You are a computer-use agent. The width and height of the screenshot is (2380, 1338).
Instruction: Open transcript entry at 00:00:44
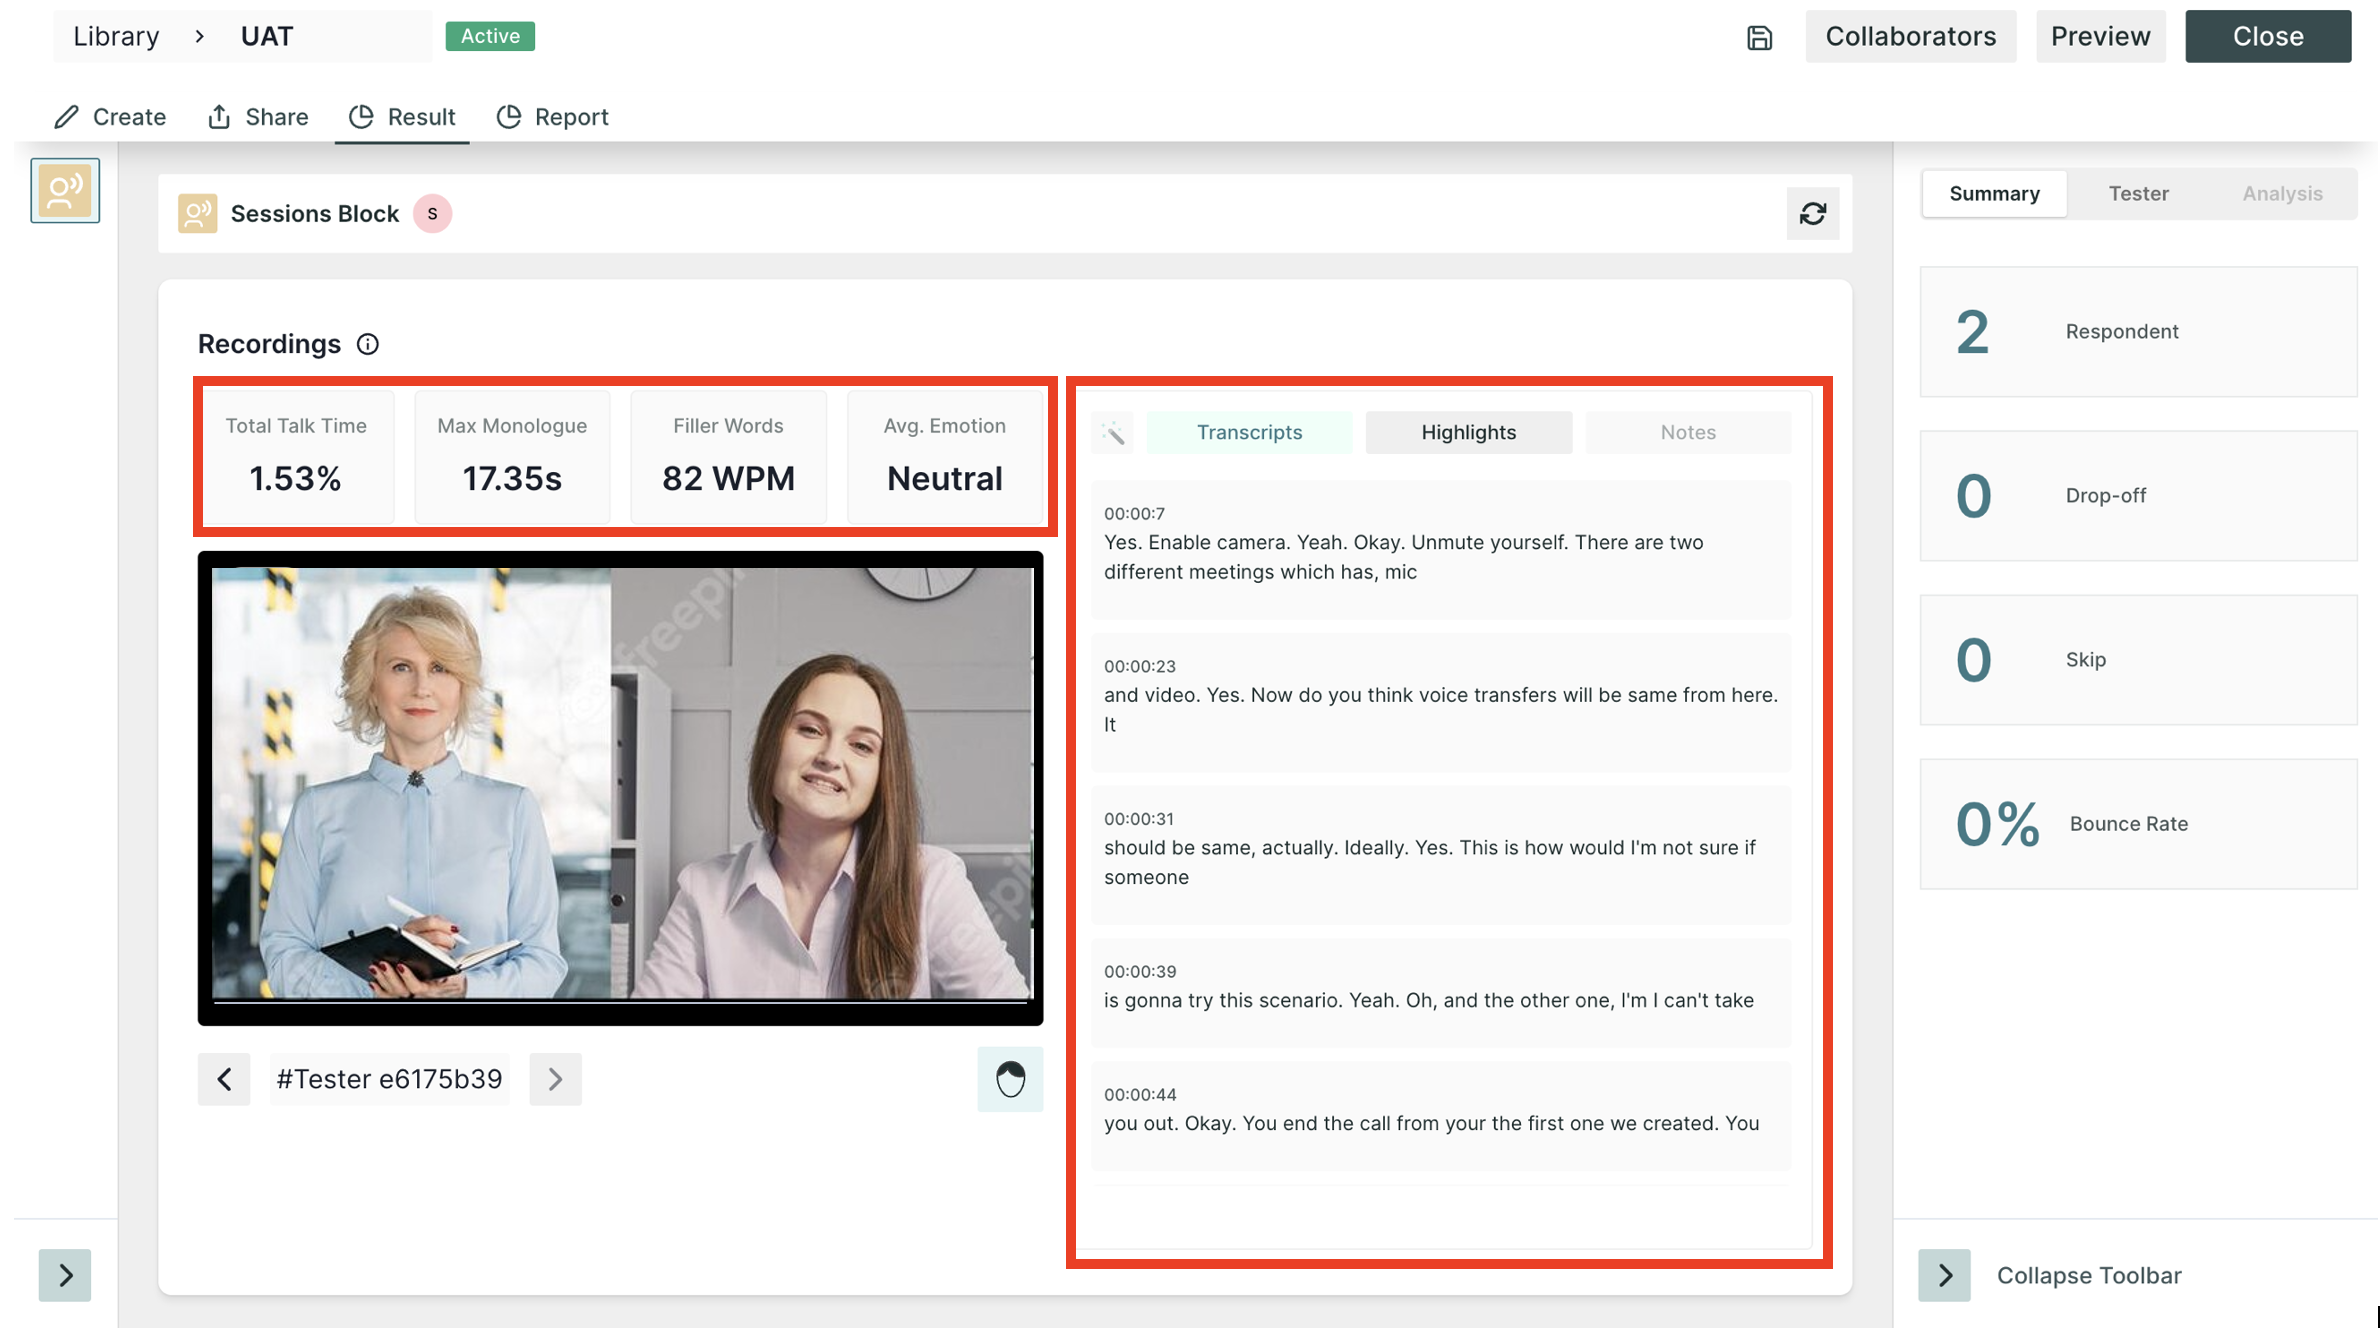click(1441, 1117)
